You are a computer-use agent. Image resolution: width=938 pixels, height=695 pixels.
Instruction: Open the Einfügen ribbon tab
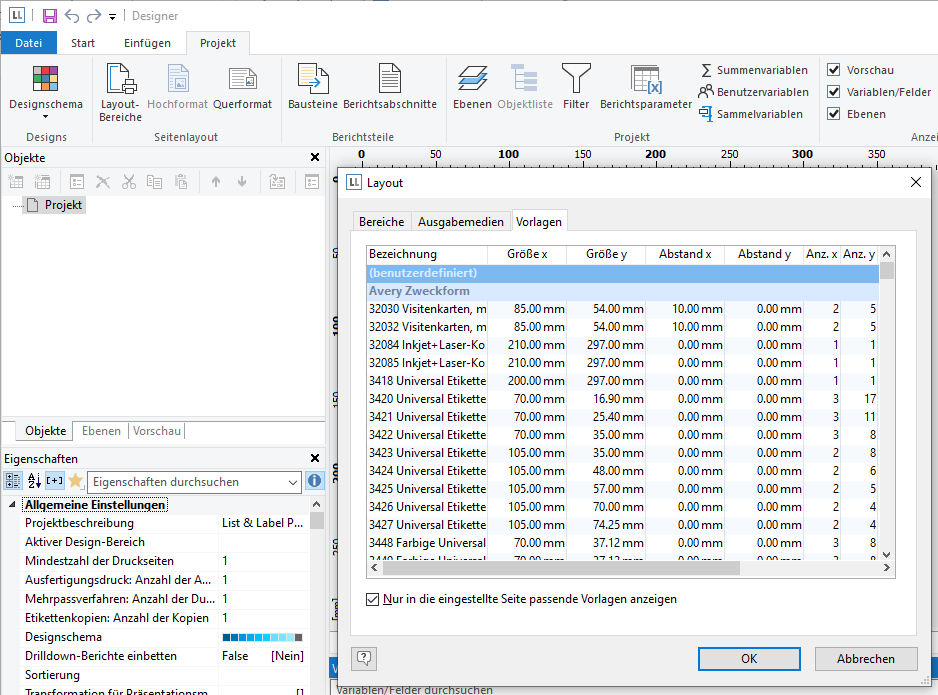(x=147, y=43)
